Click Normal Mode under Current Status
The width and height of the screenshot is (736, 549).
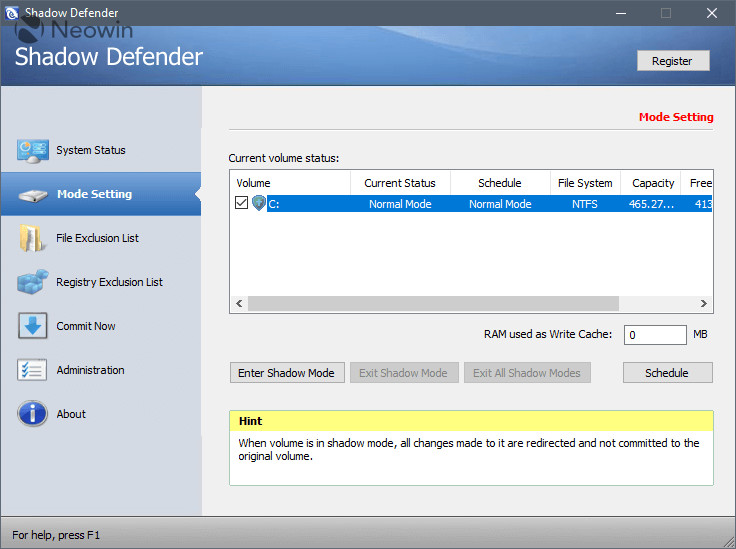[400, 204]
